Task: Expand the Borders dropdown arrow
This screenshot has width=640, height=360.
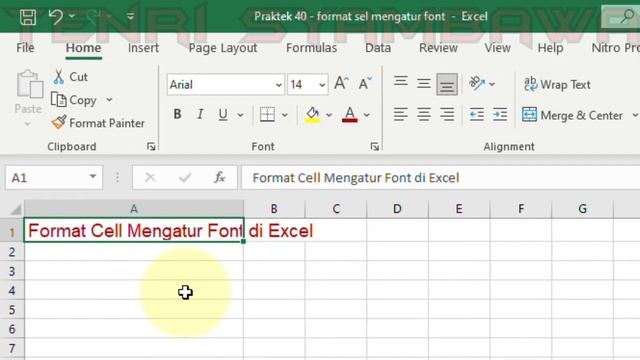Action: (285, 115)
